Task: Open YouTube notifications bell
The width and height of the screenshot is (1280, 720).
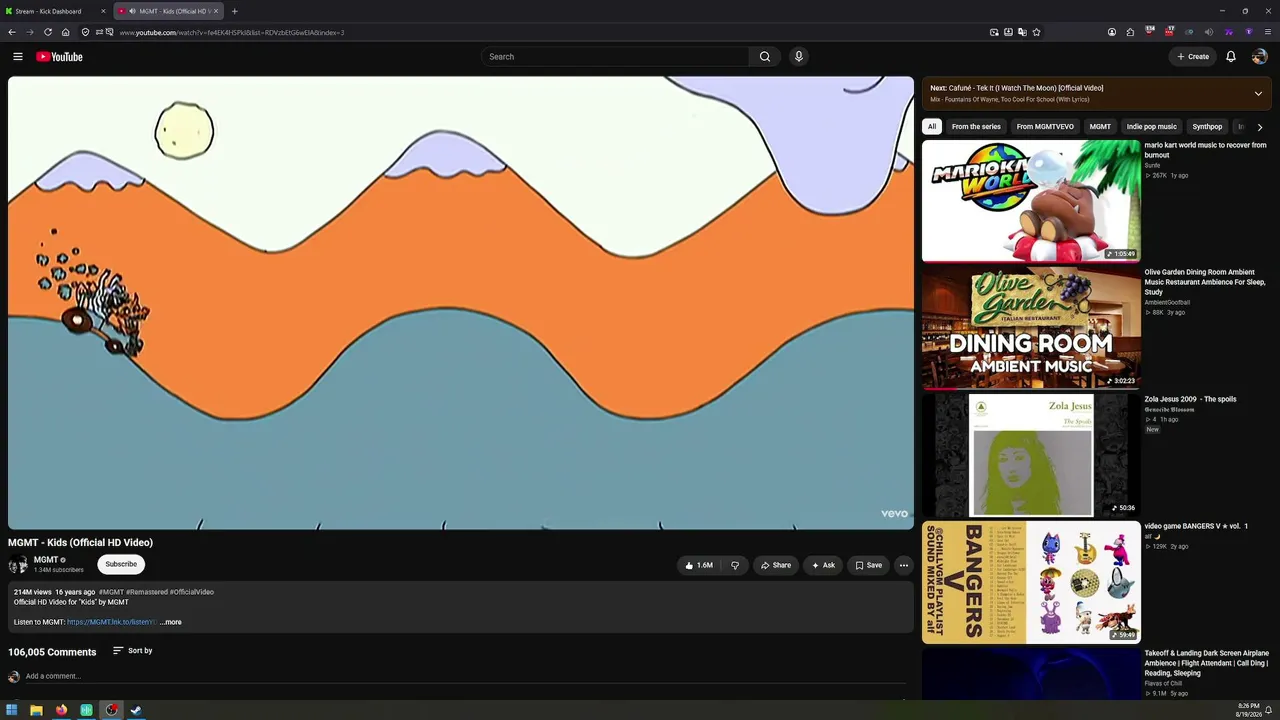Action: tap(1231, 57)
